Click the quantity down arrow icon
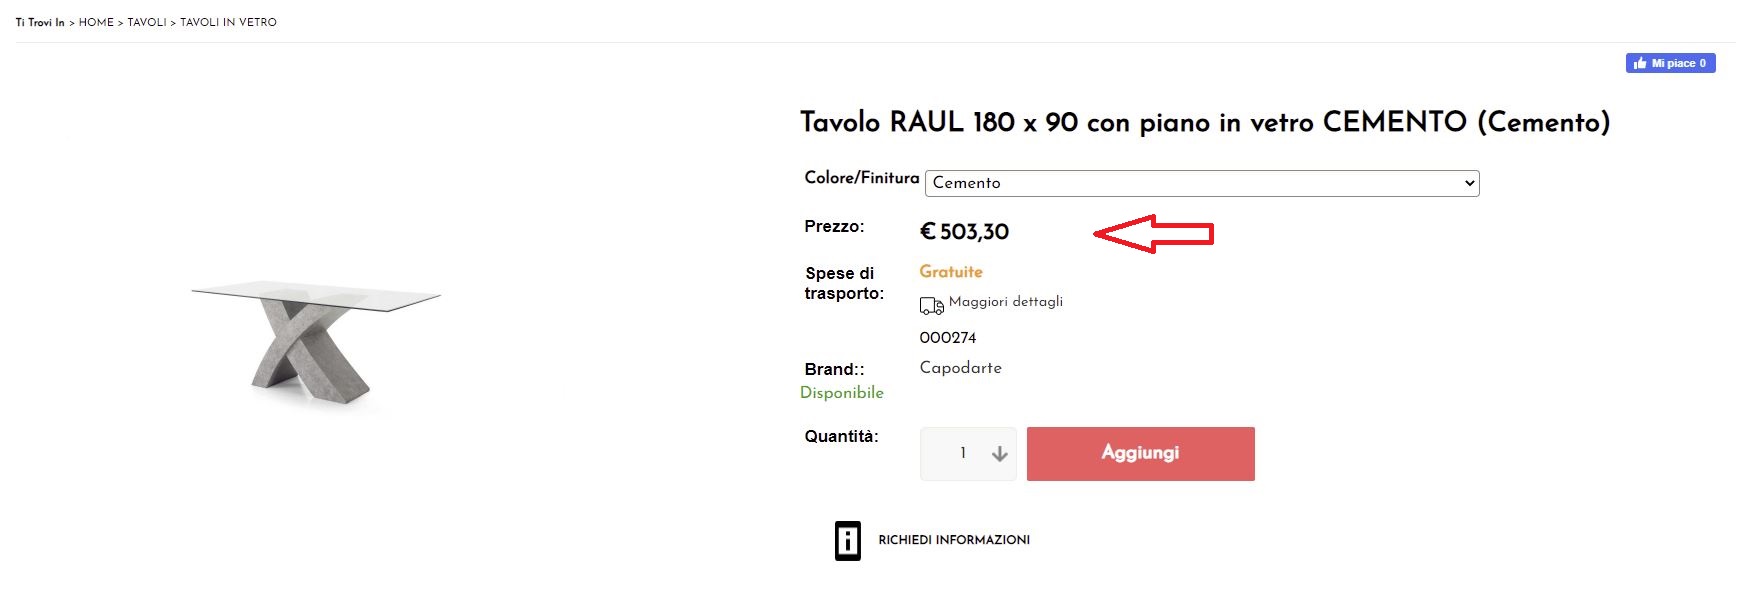Image resolution: width=1743 pixels, height=589 pixels. pos(999,454)
